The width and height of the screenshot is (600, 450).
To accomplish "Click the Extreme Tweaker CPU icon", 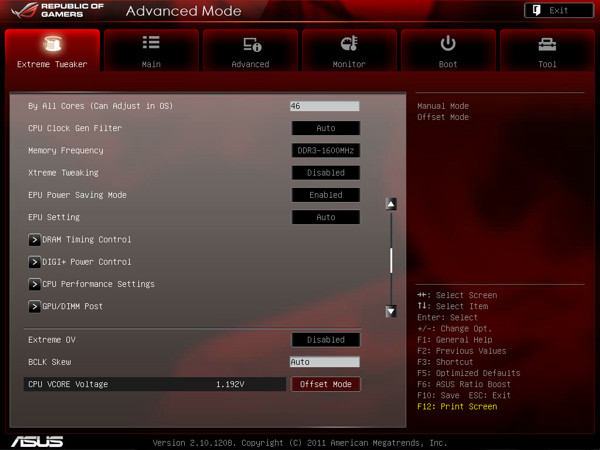I will point(52,44).
